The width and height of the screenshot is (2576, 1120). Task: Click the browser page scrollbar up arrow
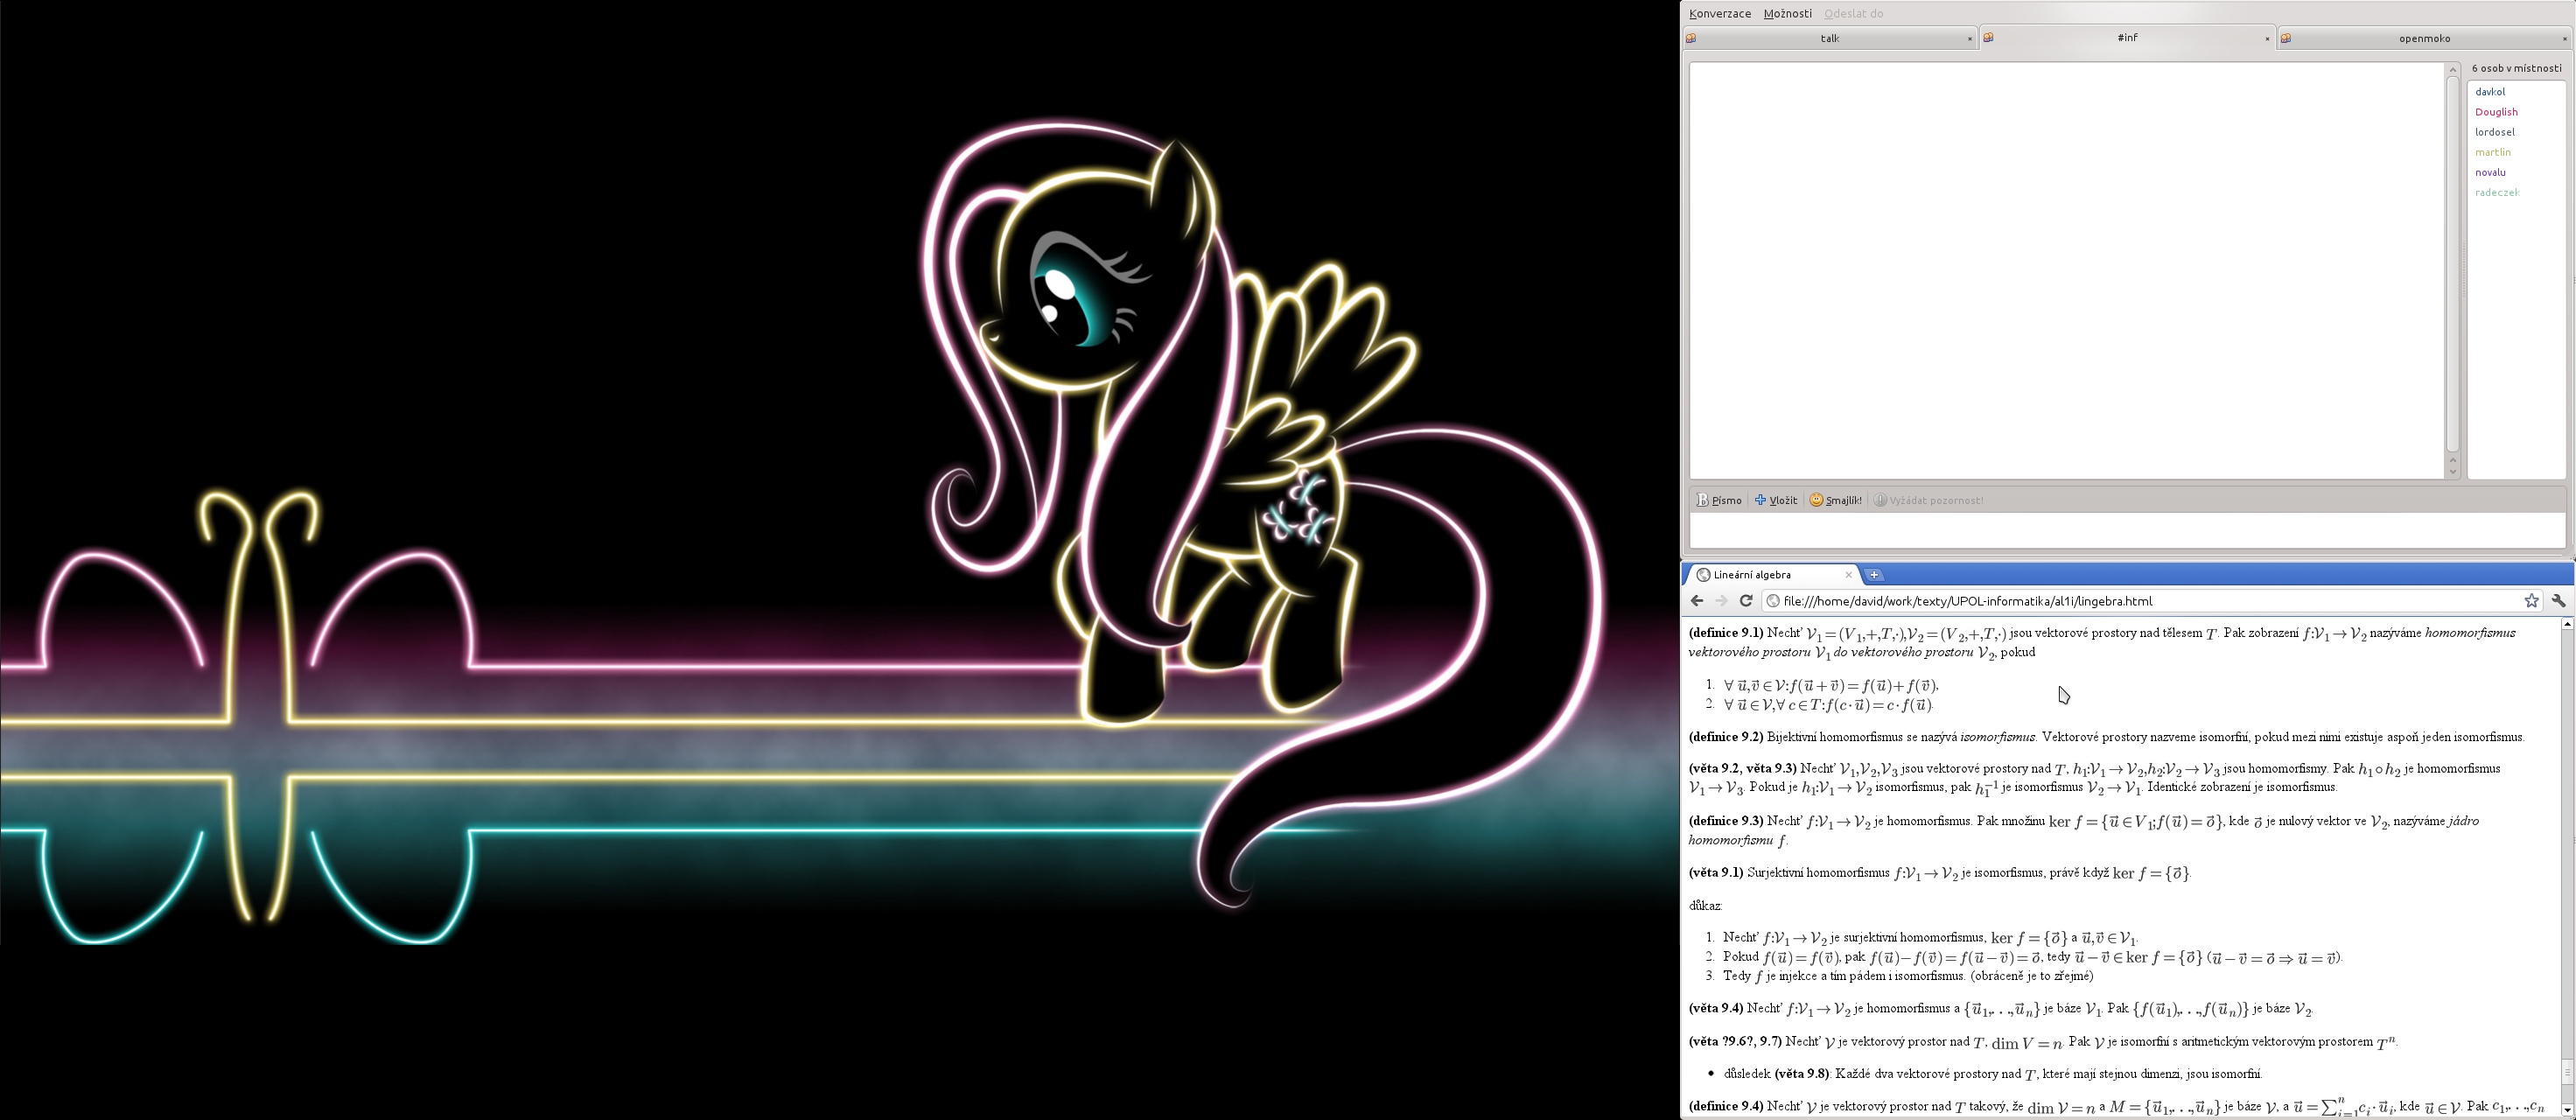(2567, 624)
